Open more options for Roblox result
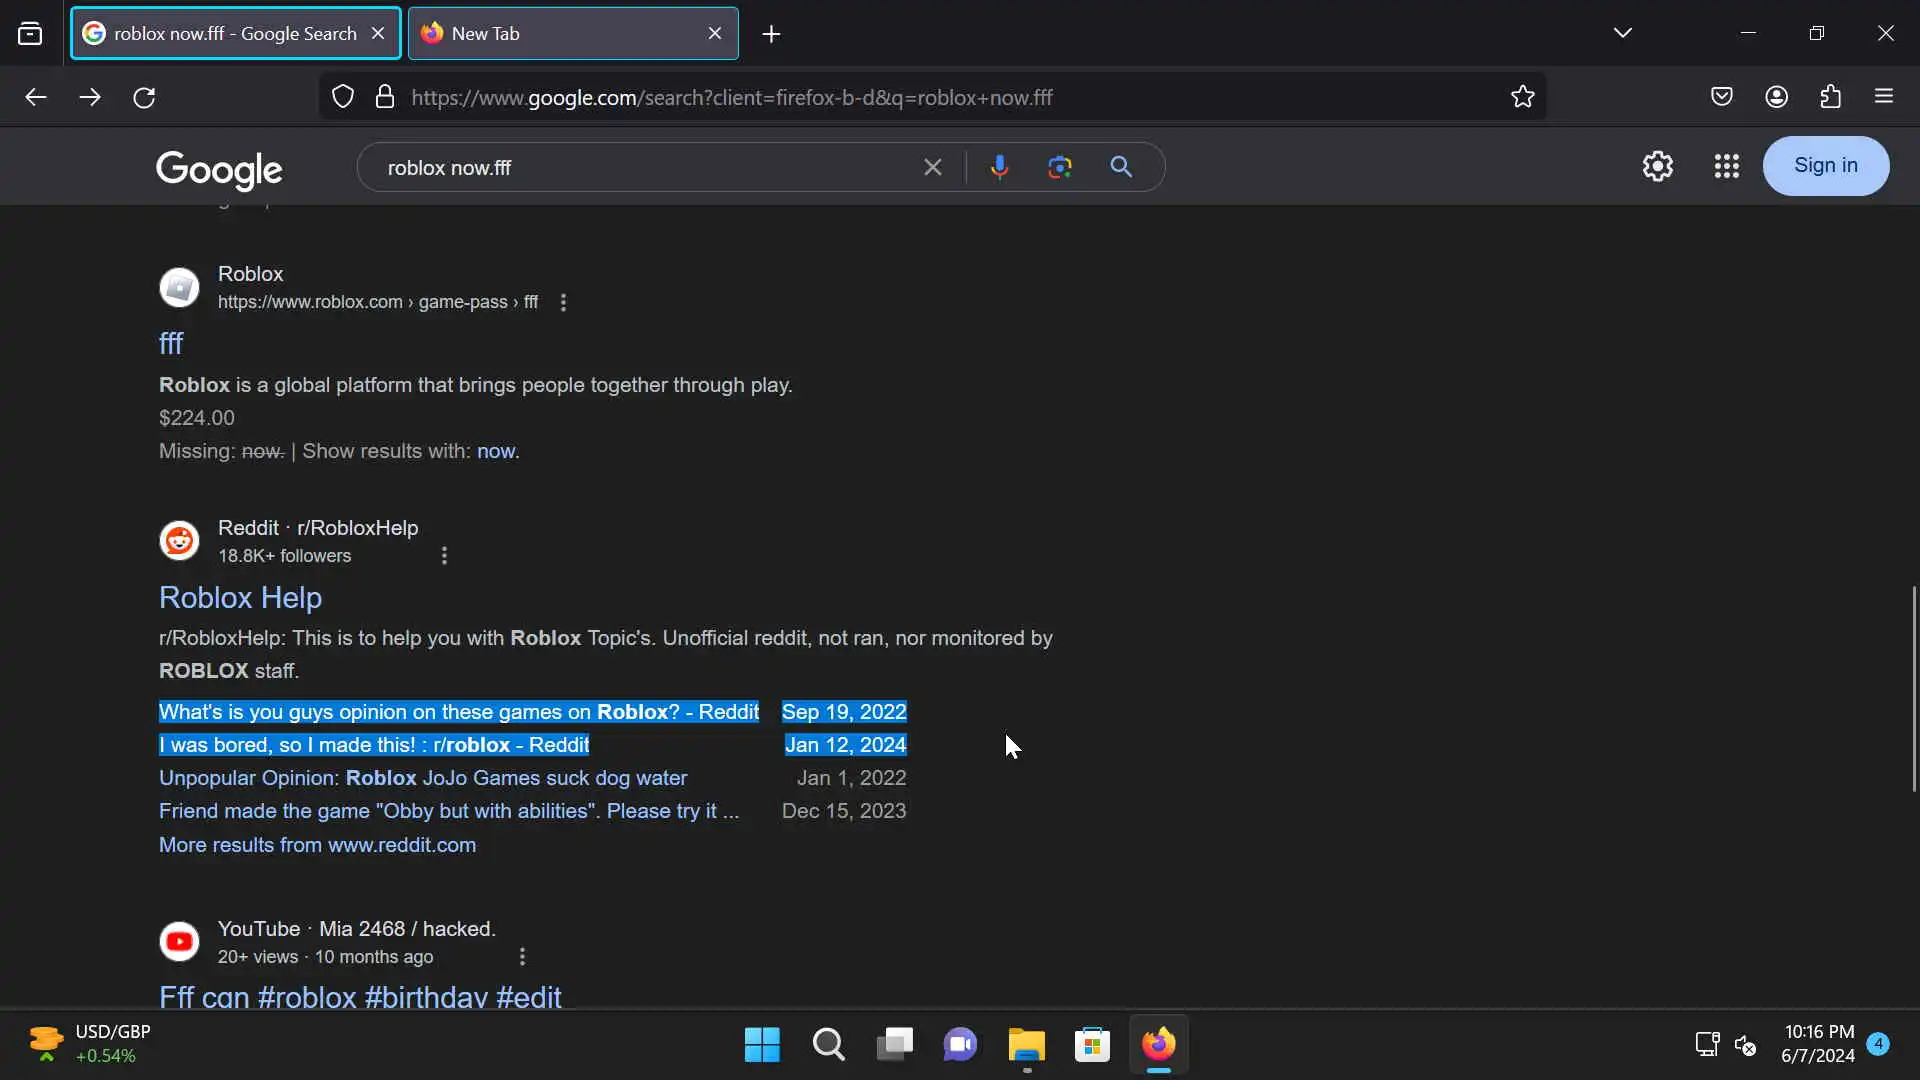1920x1080 pixels. 563,302
